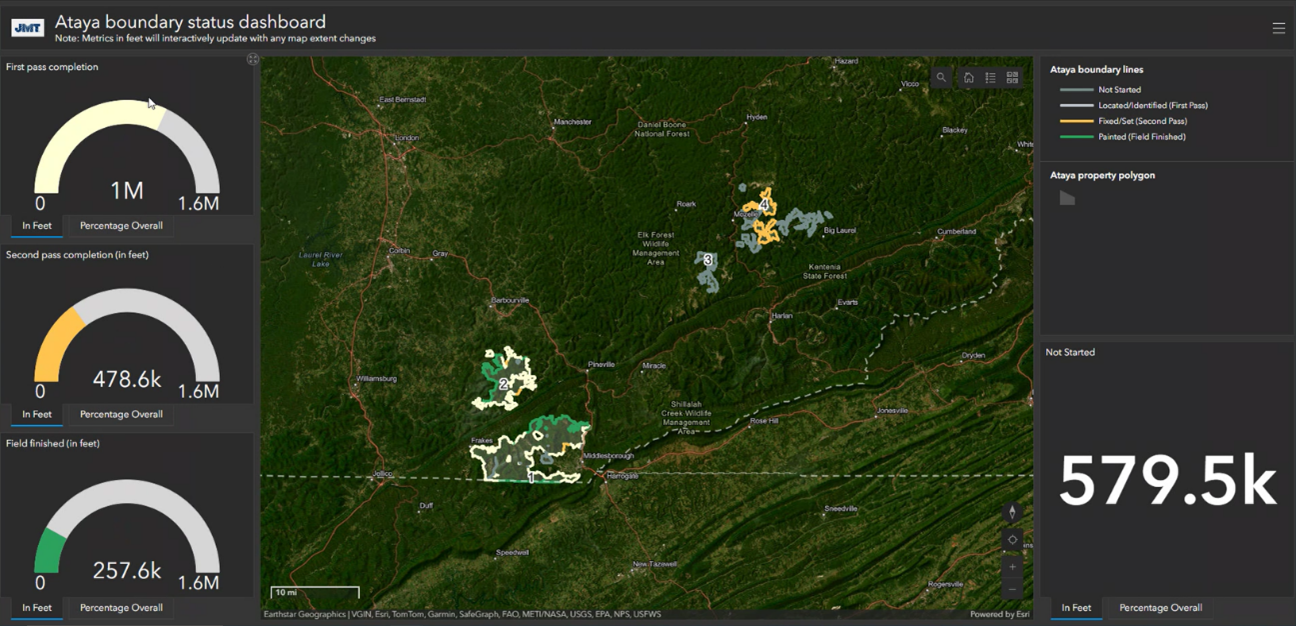Click the Painted (Field Finished) legend label
The height and width of the screenshot is (626, 1296).
pyautogui.click(x=1141, y=137)
